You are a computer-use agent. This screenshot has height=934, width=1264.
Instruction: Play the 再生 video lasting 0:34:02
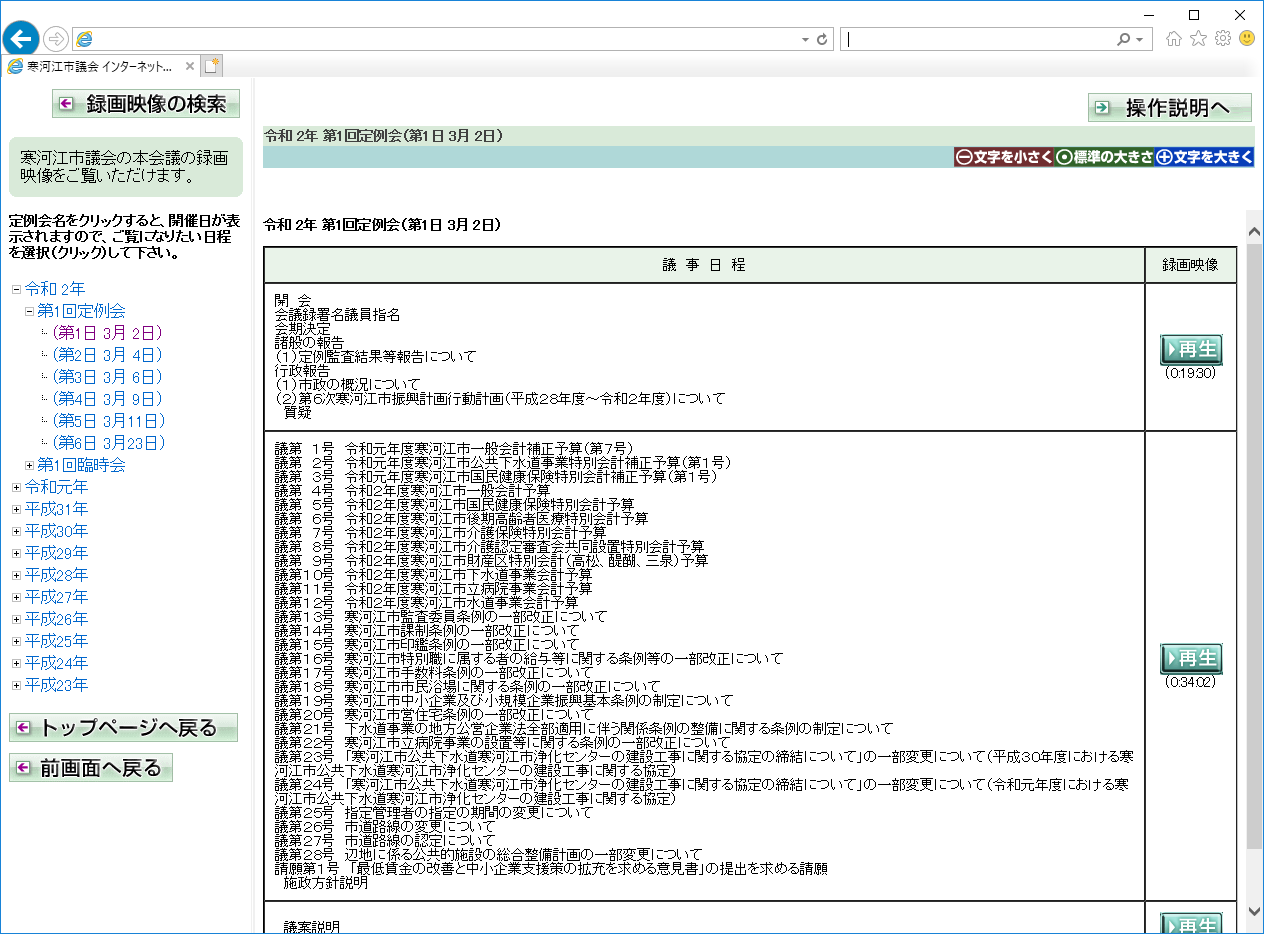[1191, 659]
